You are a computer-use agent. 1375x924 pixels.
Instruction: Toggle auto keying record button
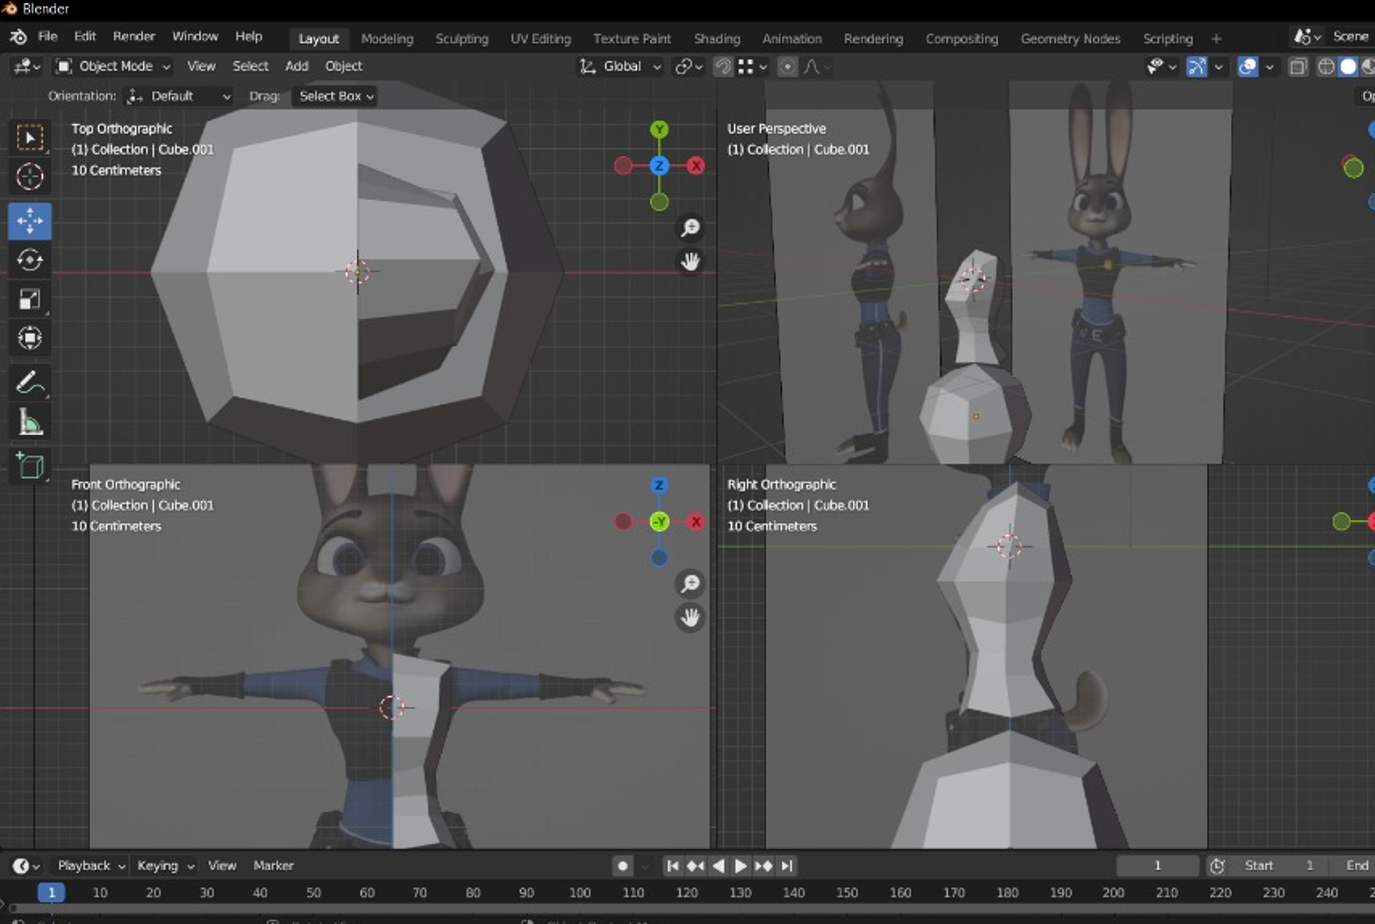coord(622,866)
